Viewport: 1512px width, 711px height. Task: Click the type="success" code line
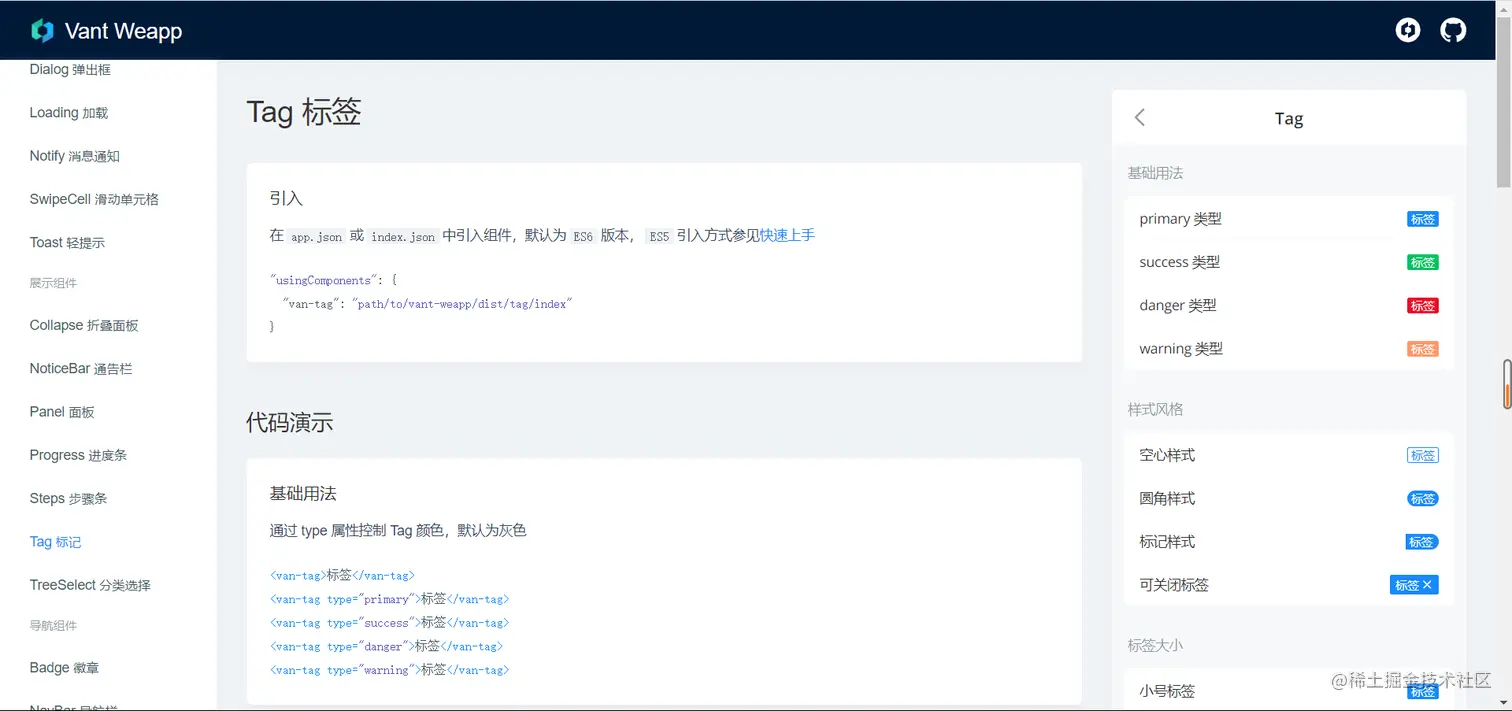click(389, 623)
